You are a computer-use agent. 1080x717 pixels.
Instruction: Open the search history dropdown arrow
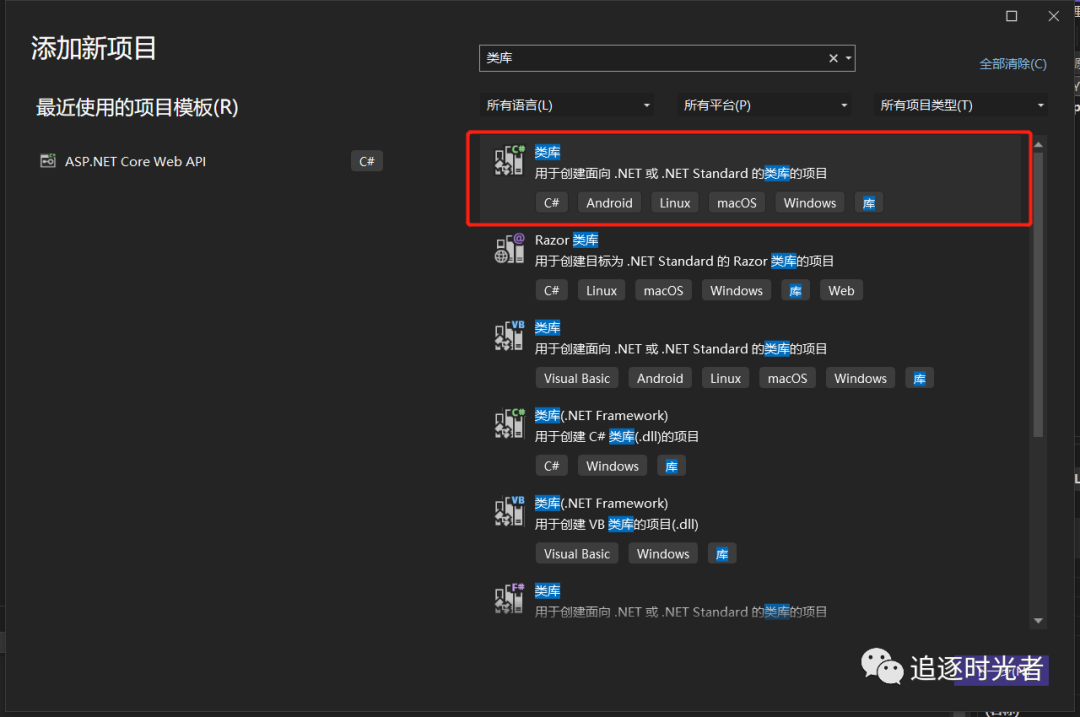849,59
